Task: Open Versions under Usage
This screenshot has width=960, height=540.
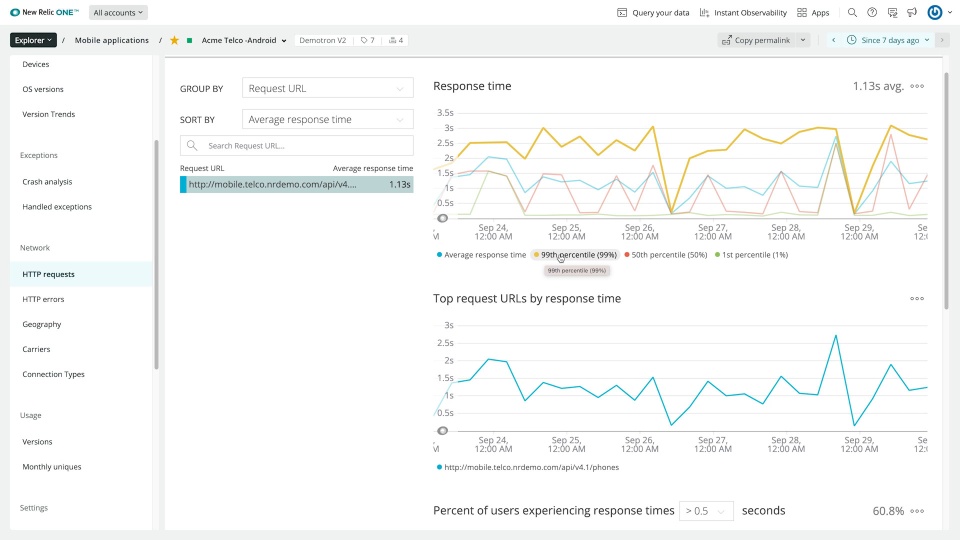Action: coord(37,442)
